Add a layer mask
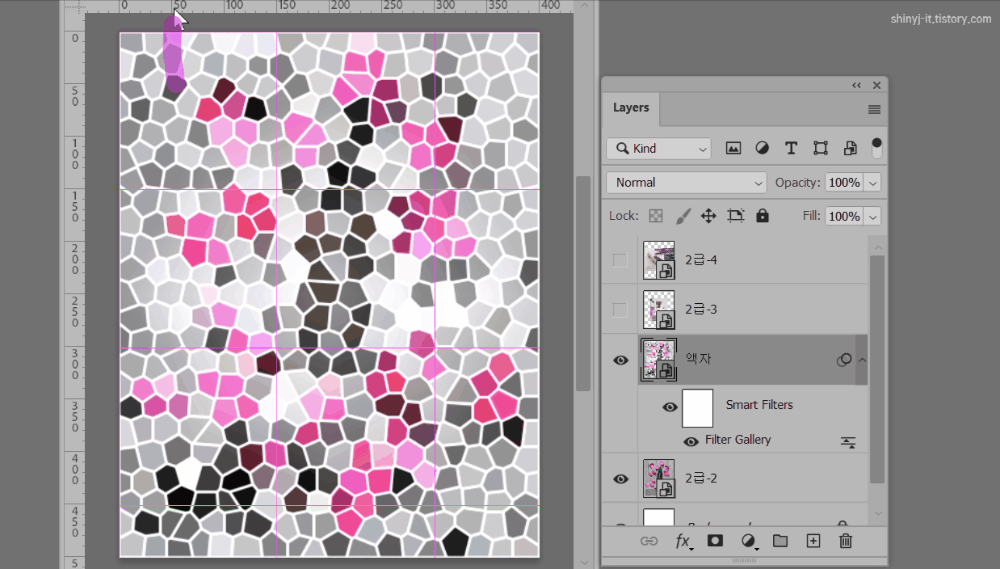Viewport: 1000px width, 569px height. 715,541
